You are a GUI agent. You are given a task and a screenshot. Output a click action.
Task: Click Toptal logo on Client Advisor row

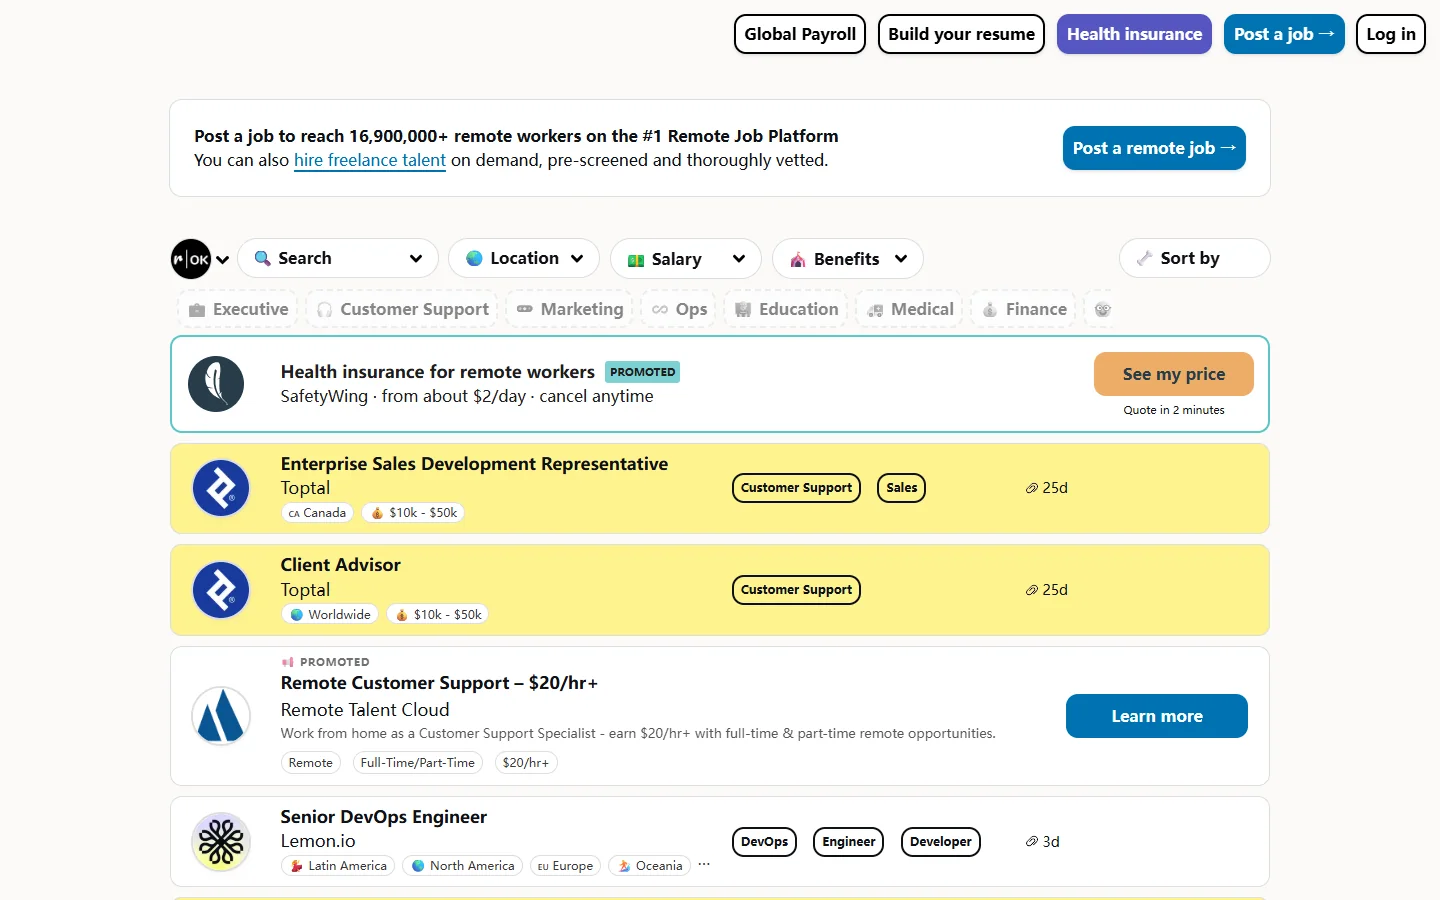click(x=221, y=590)
